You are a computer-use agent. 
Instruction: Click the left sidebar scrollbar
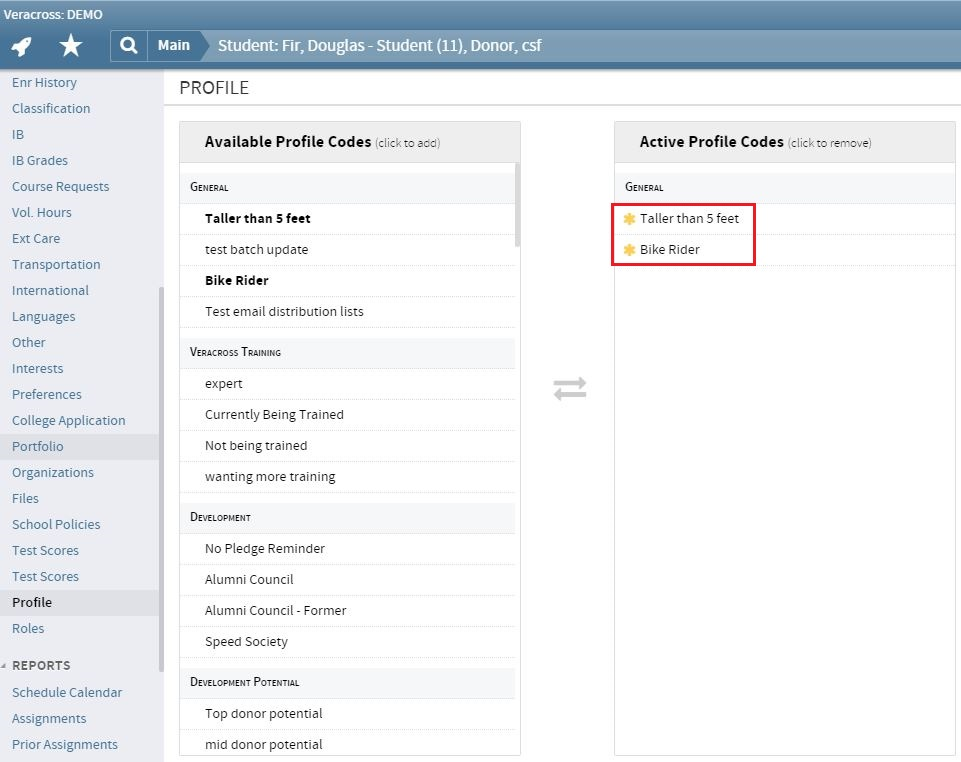point(161,480)
